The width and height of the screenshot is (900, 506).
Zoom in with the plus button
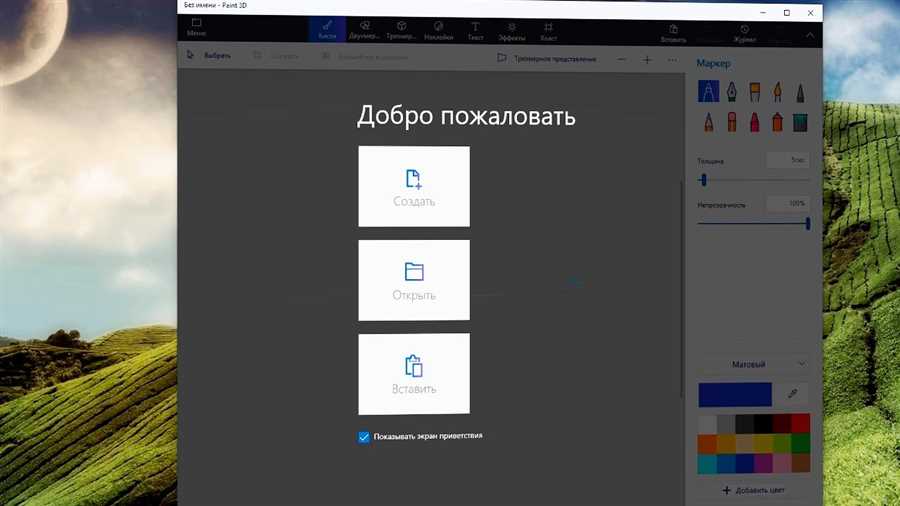click(647, 60)
